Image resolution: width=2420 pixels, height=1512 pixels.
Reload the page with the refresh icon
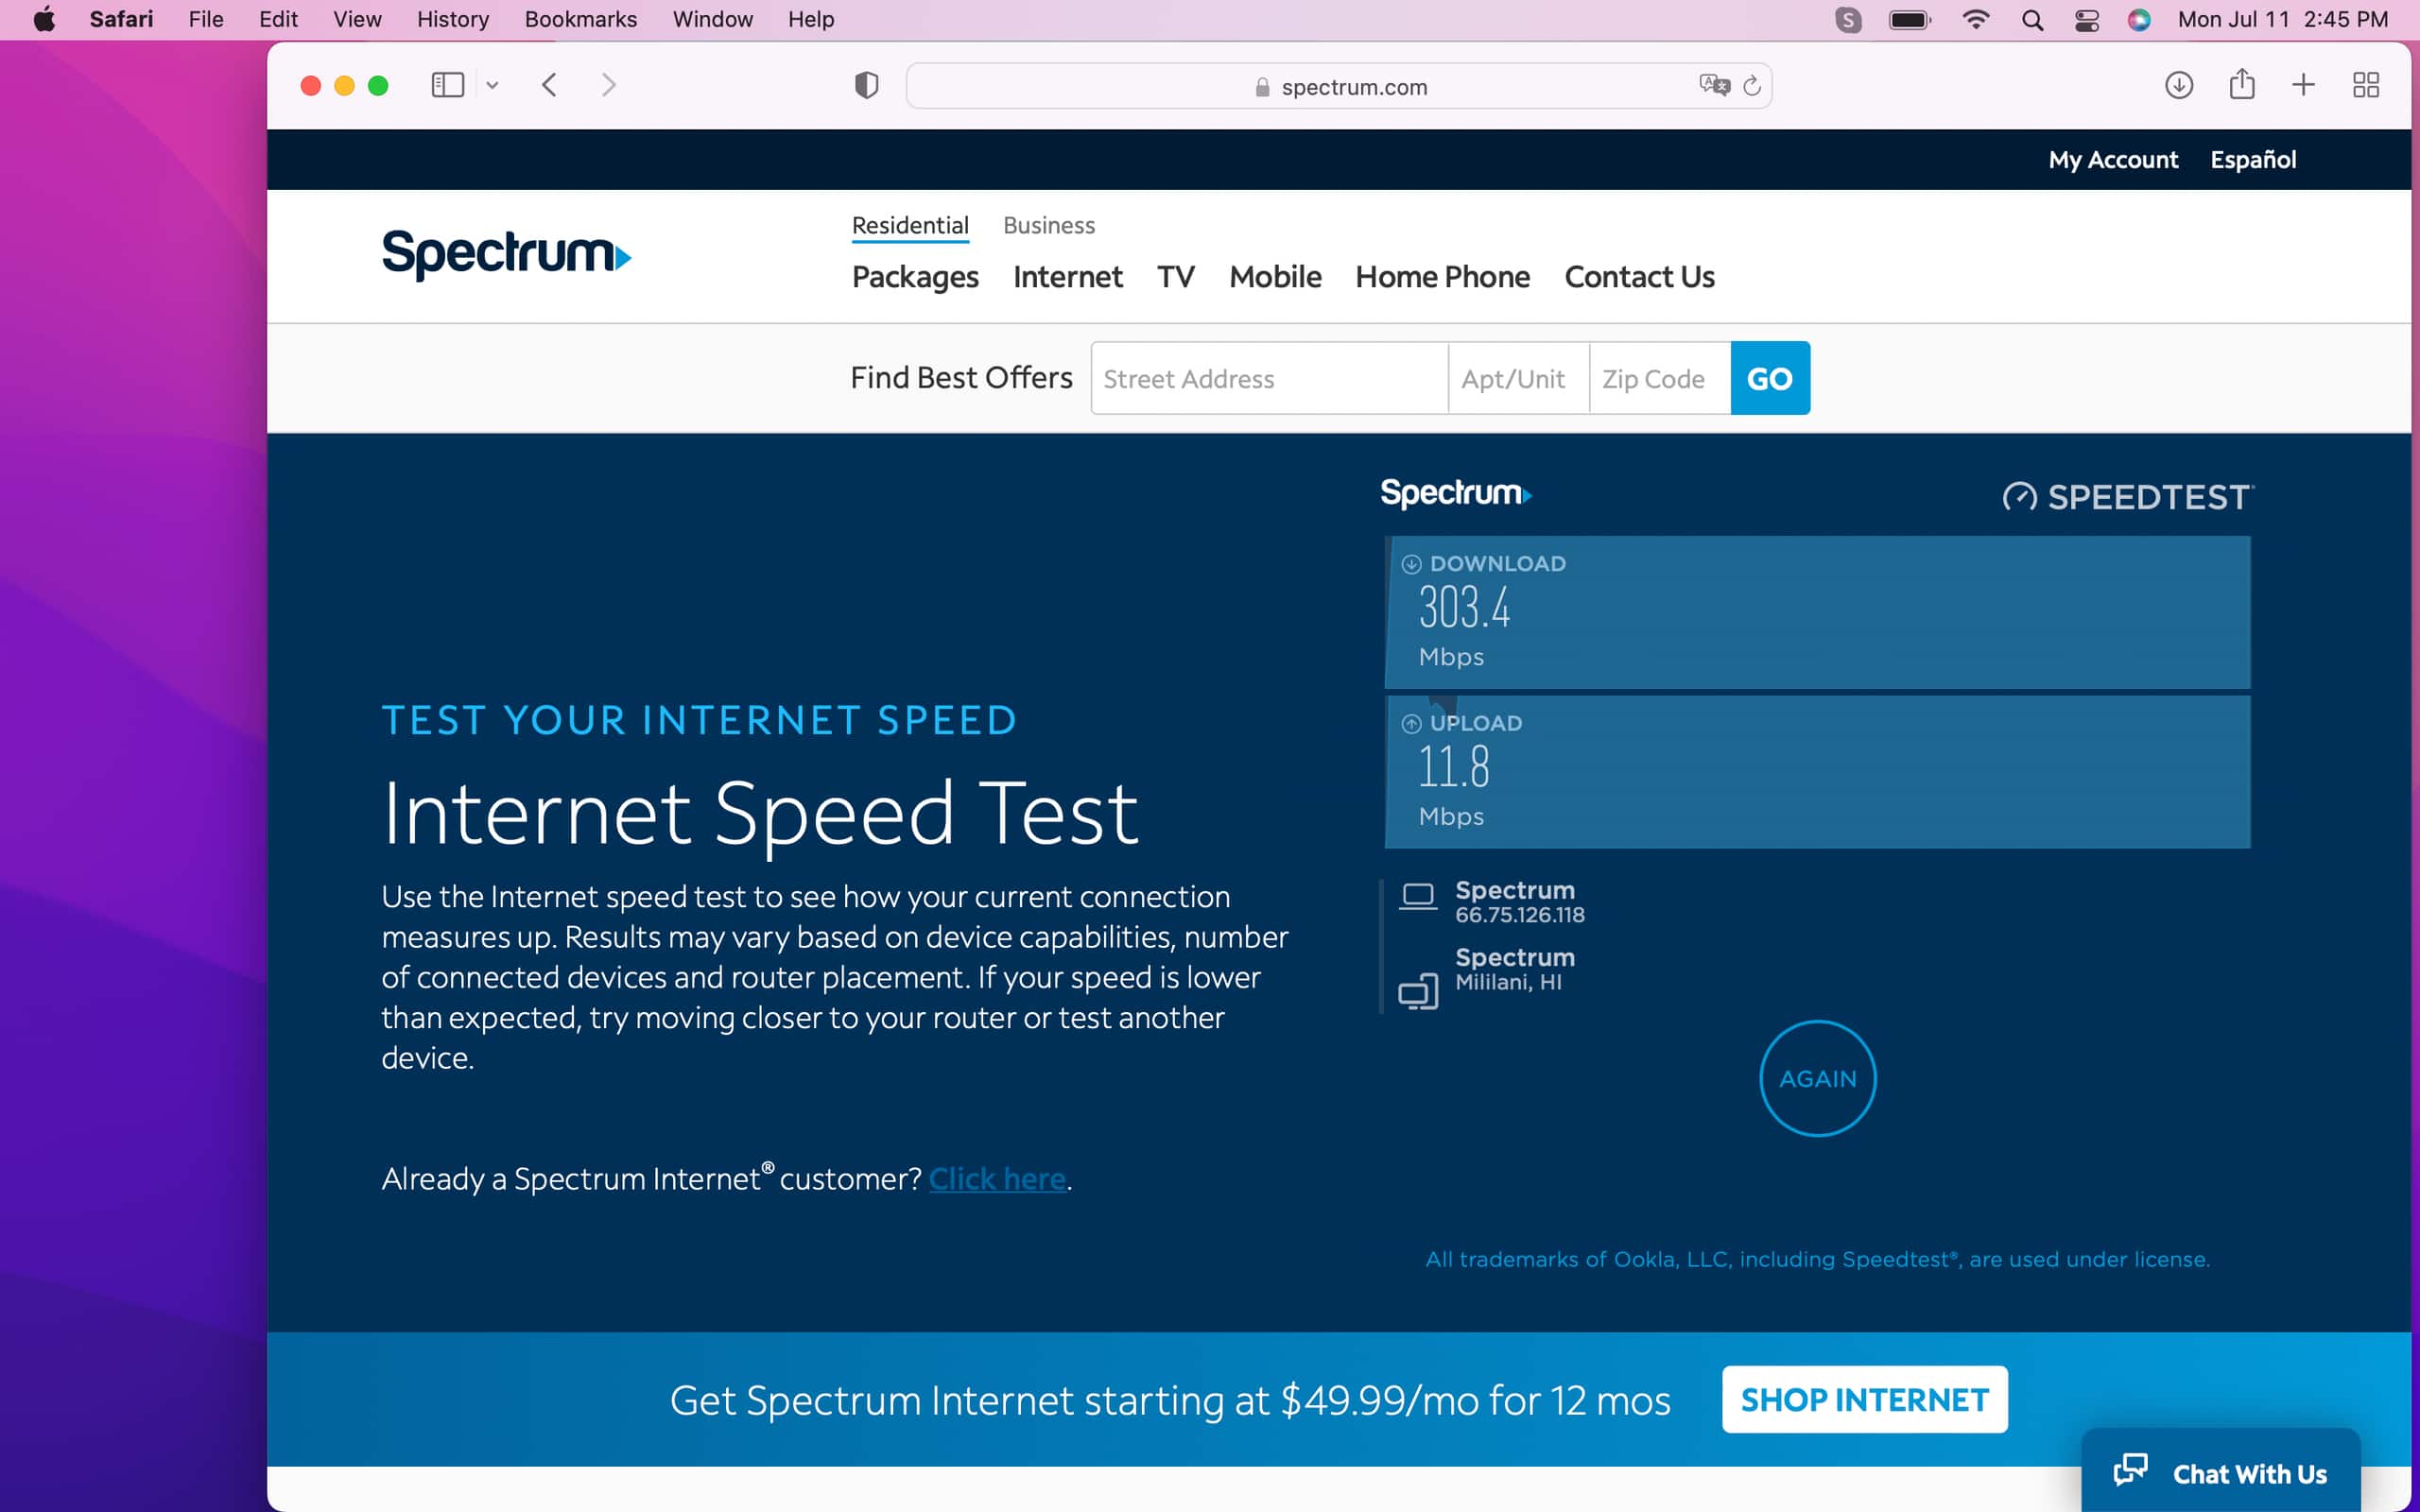(x=1752, y=86)
